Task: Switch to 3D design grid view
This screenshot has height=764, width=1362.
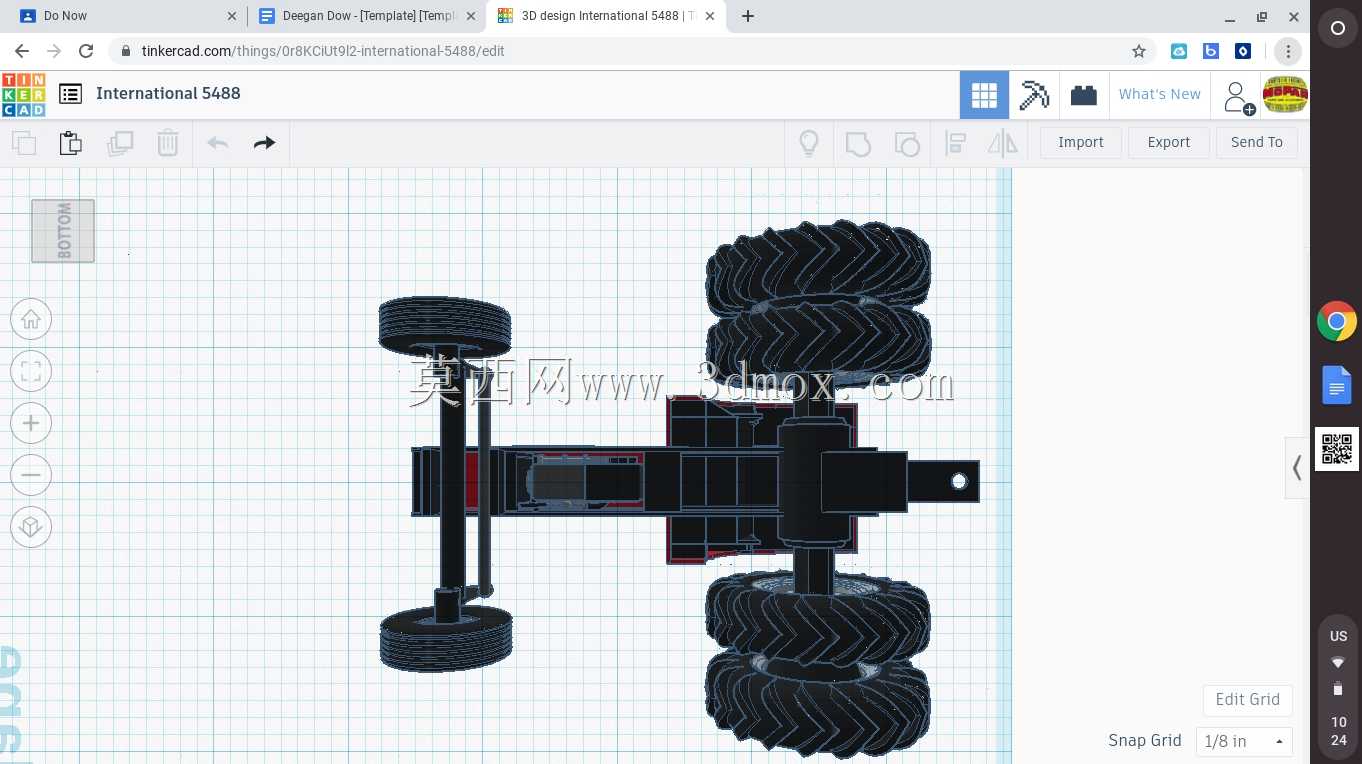Action: 984,95
